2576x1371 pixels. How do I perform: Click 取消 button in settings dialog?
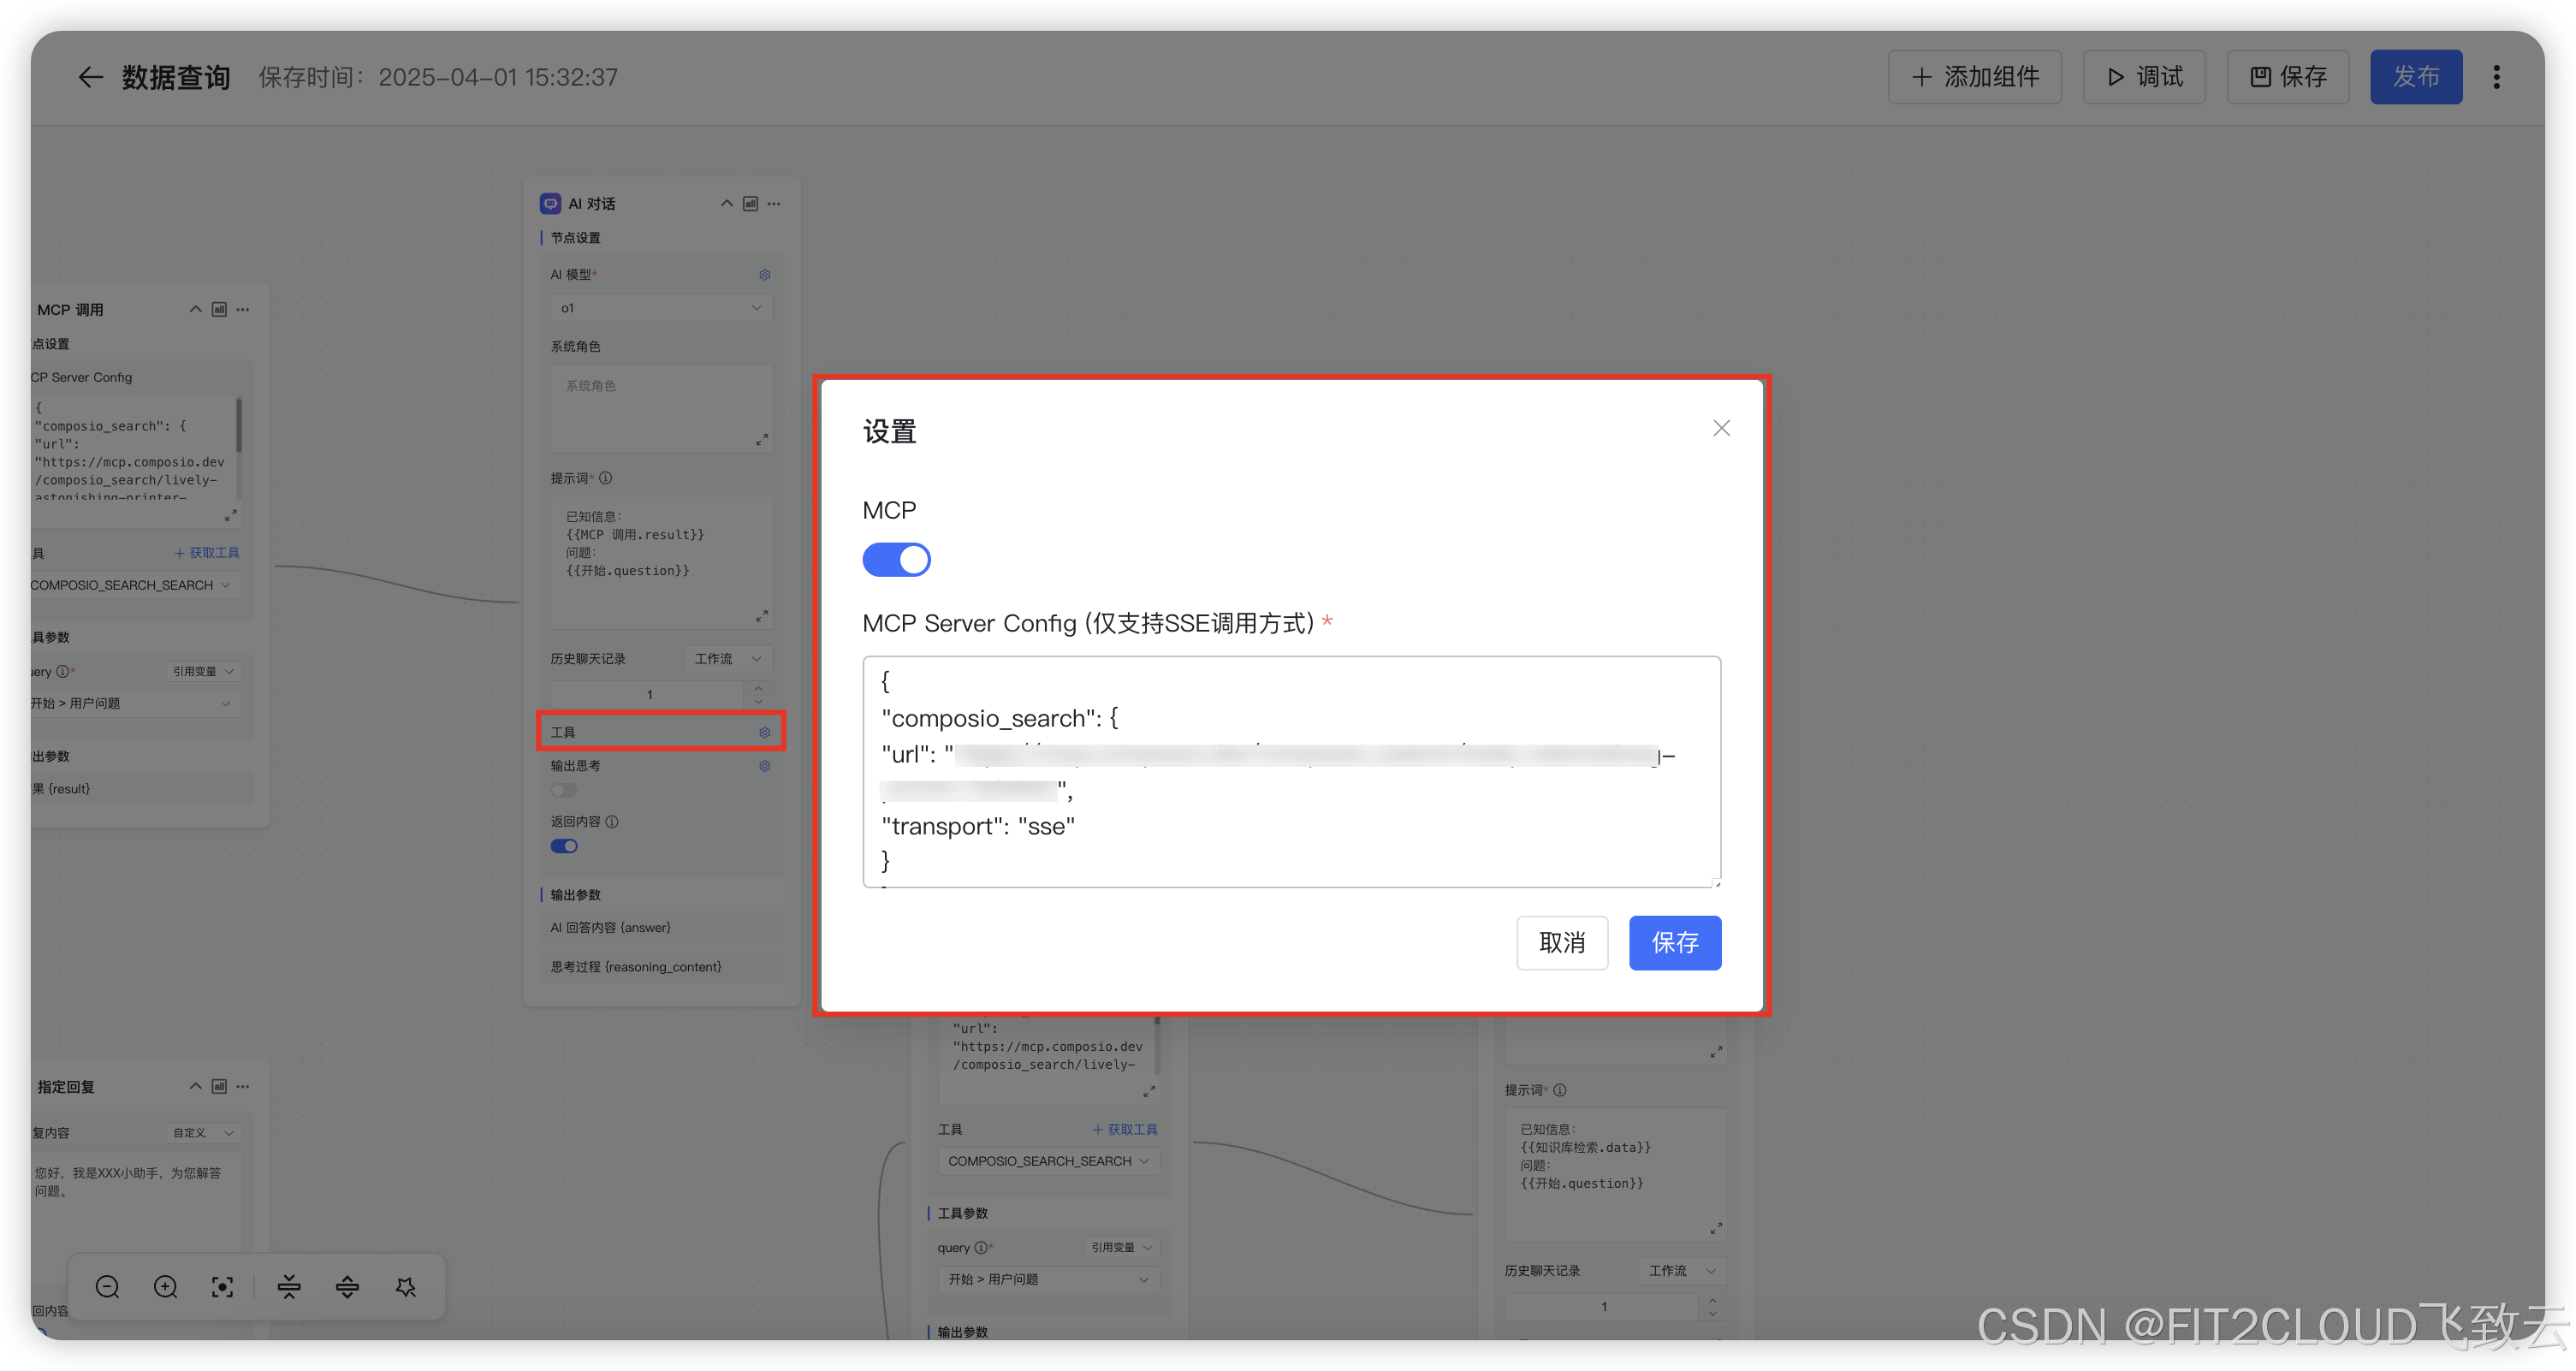pyautogui.click(x=1561, y=942)
